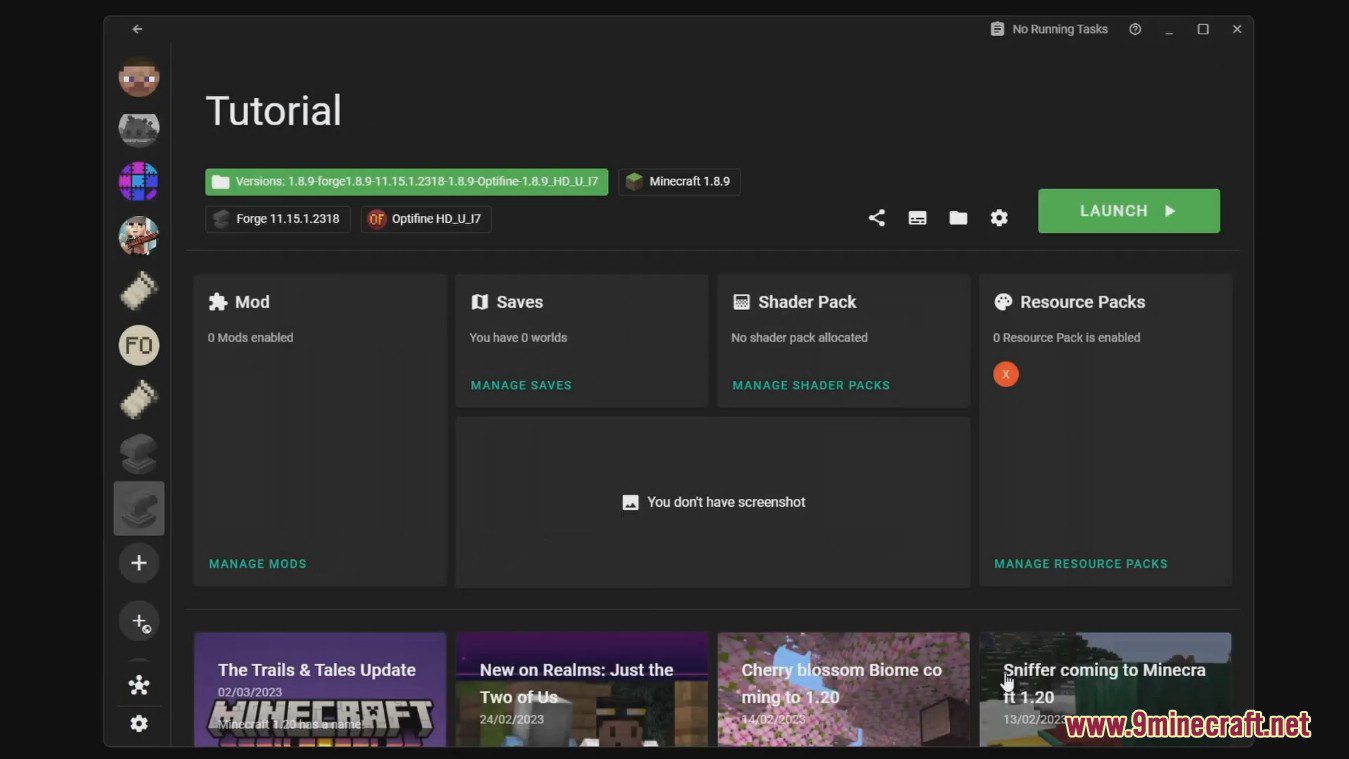
Task: Launch the Tutorial instance
Action: tap(1128, 211)
